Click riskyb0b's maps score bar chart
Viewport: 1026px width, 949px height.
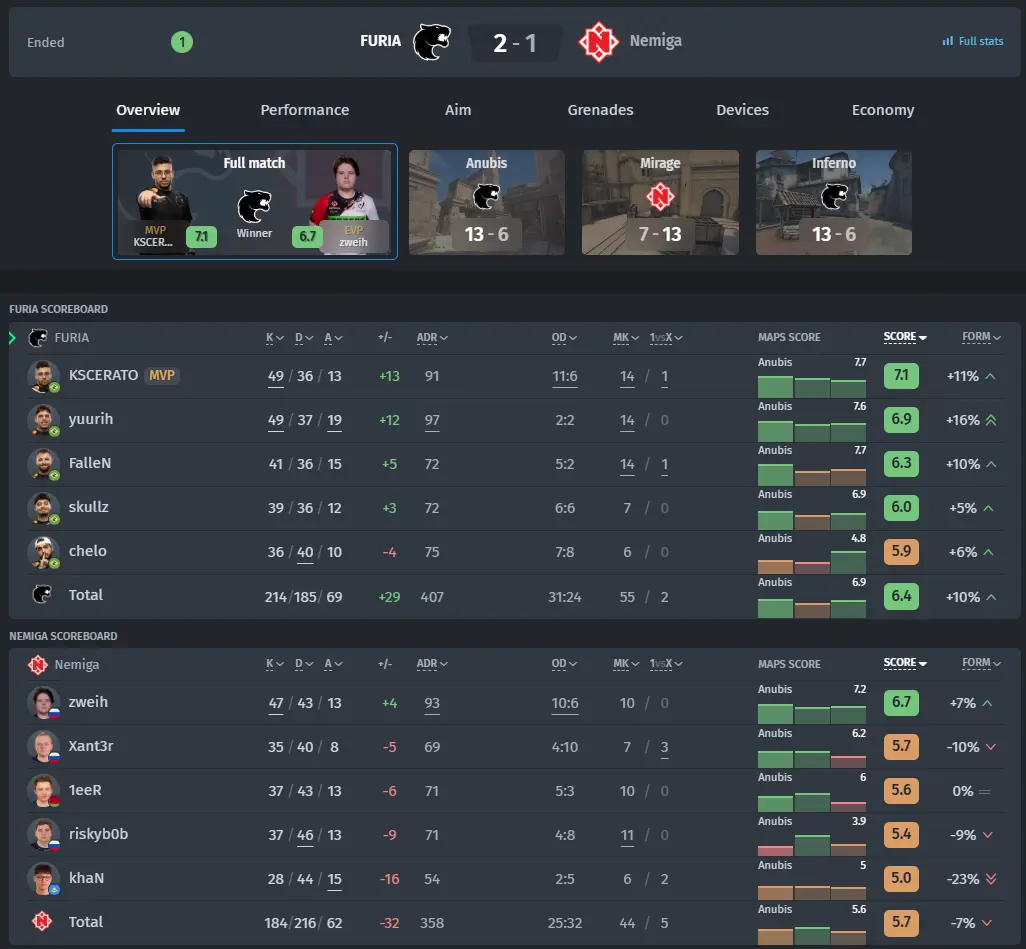tap(812, 845)
